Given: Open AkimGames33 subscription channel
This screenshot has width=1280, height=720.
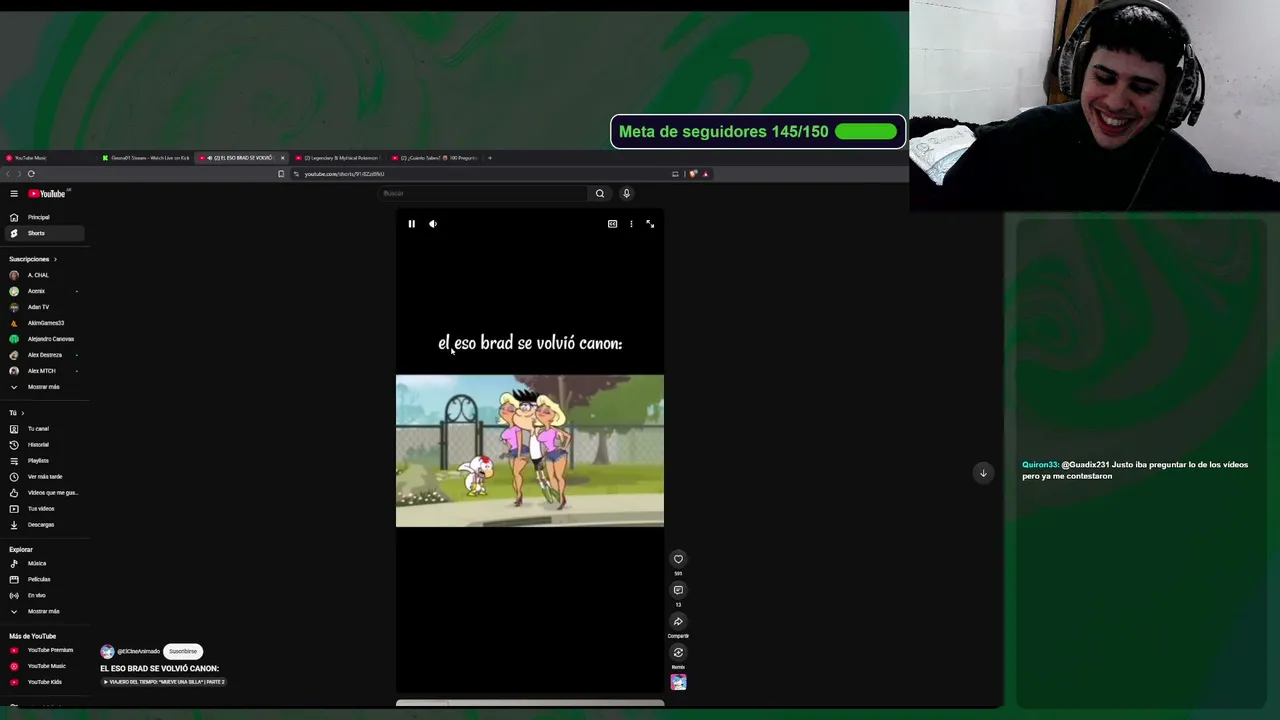Looking at the screenshot, I should tap(45, 323).
